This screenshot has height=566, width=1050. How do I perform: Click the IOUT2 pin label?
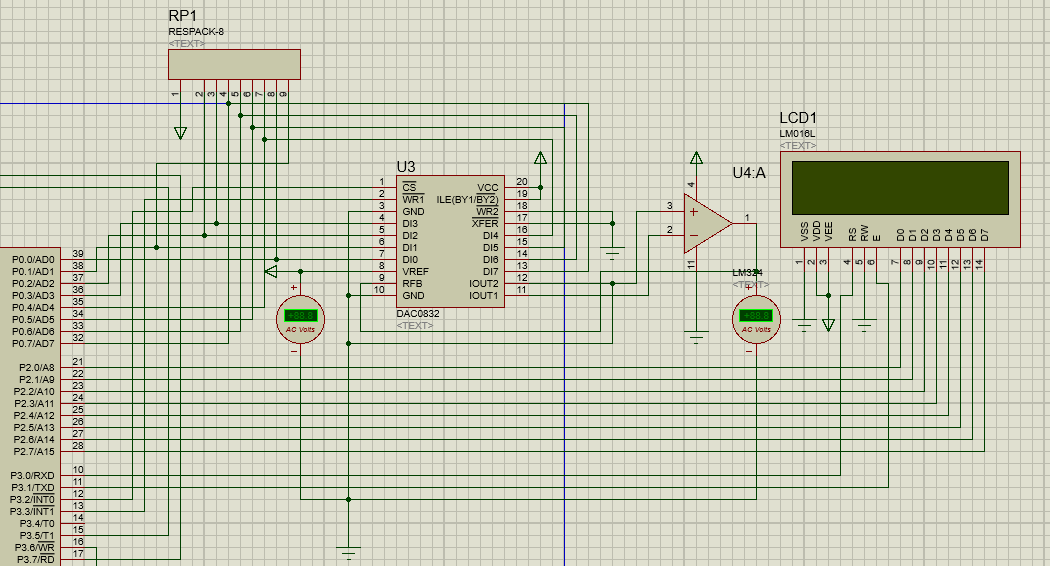pyautogui.click(x=483, y=283)
